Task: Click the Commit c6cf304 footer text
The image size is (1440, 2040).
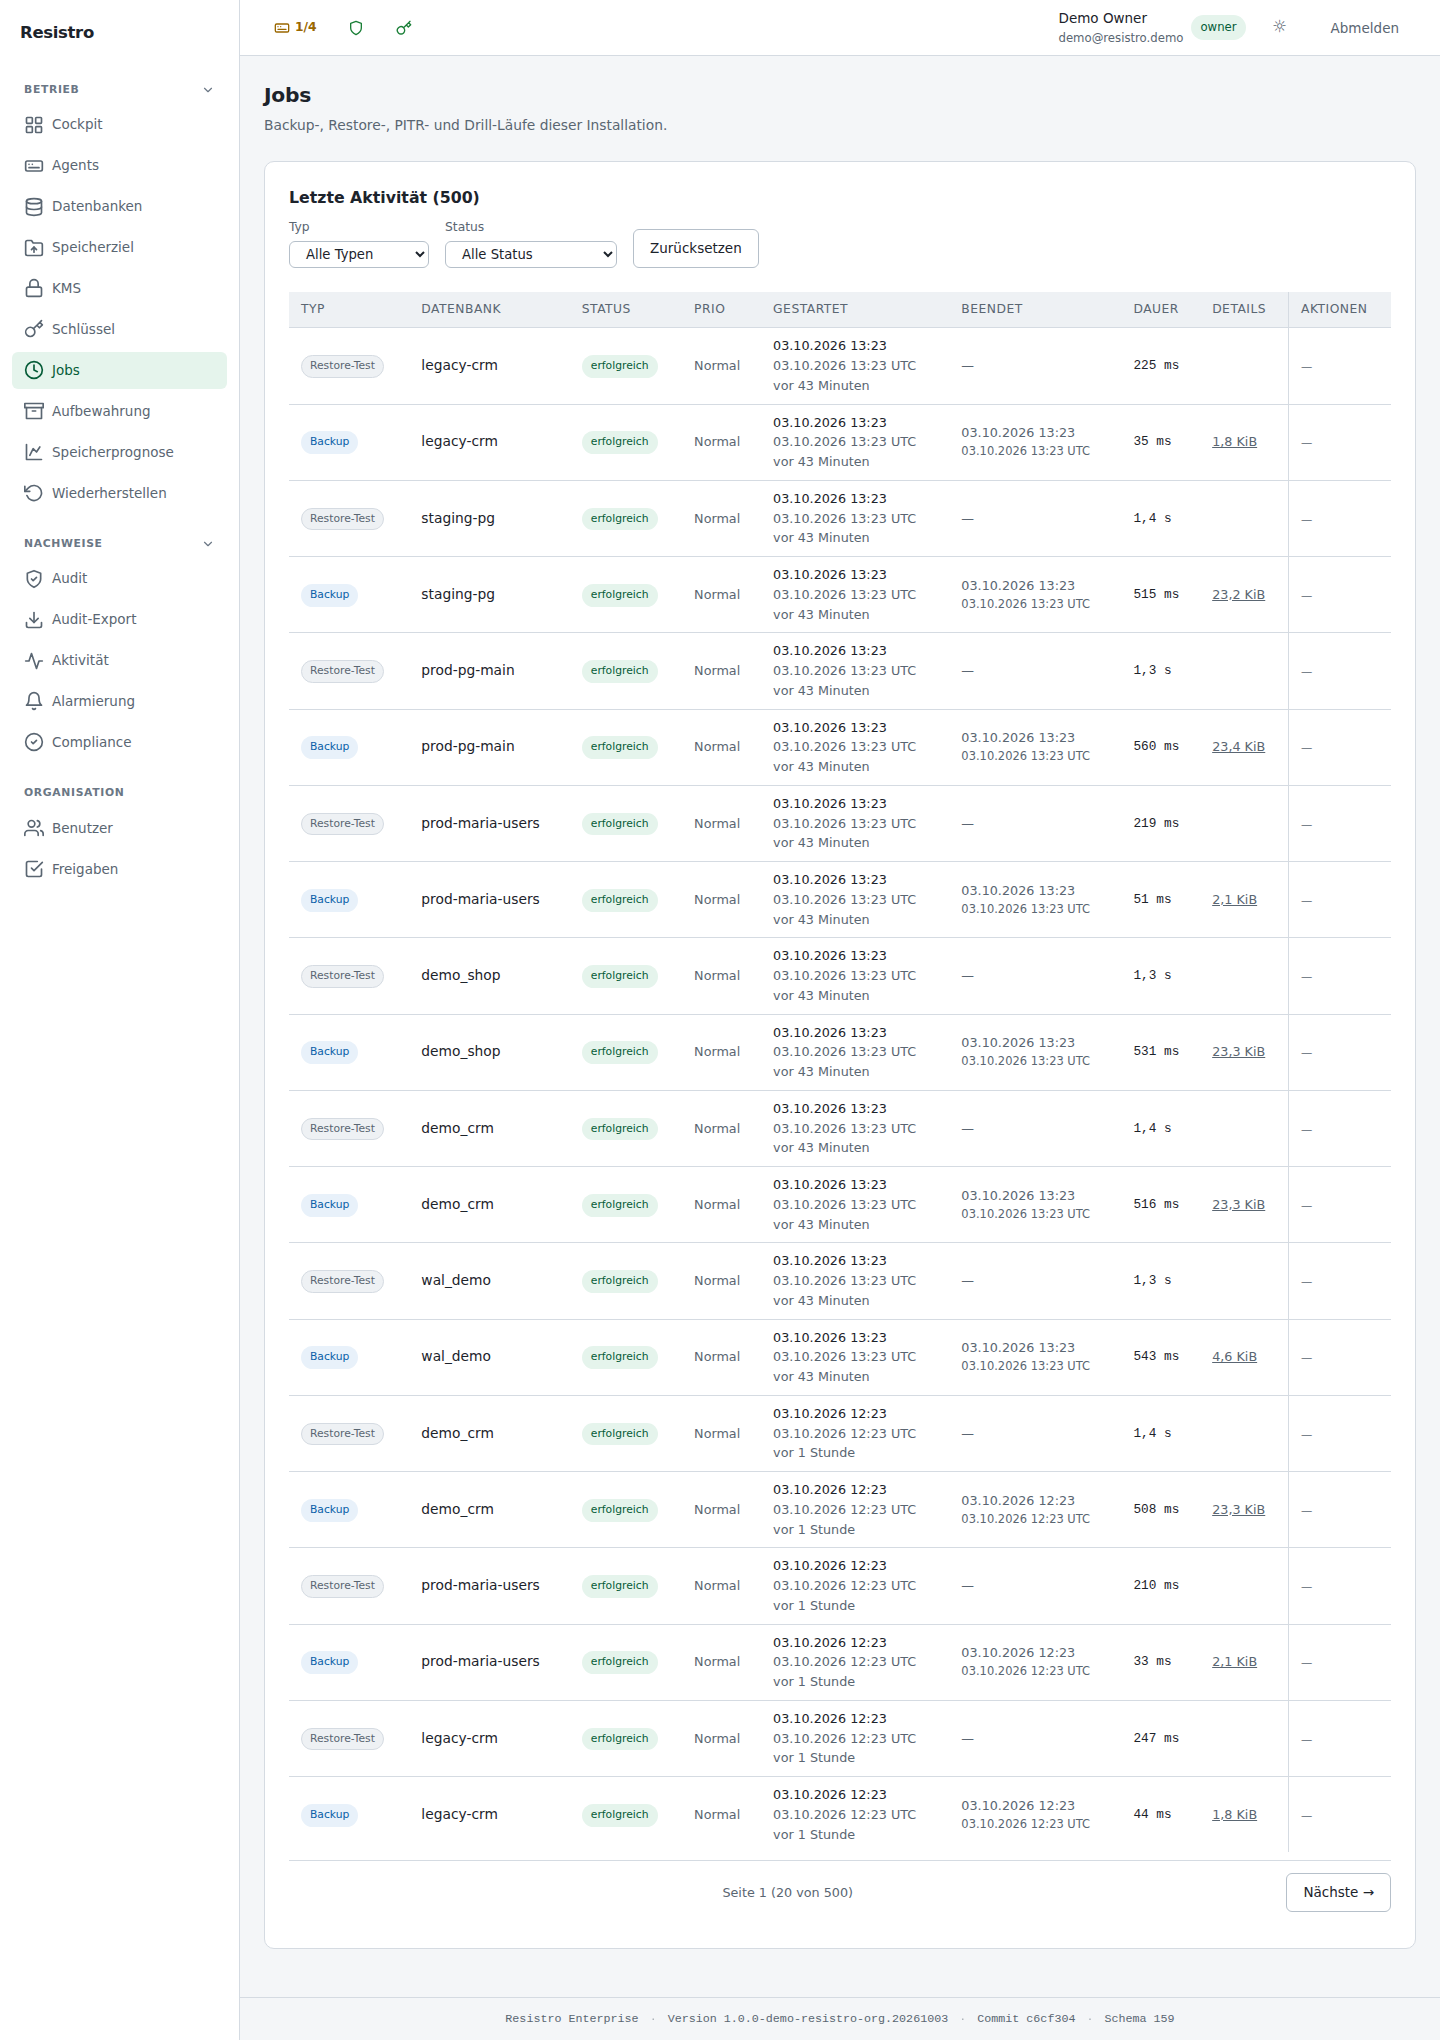Action: coord(1026,2019)
